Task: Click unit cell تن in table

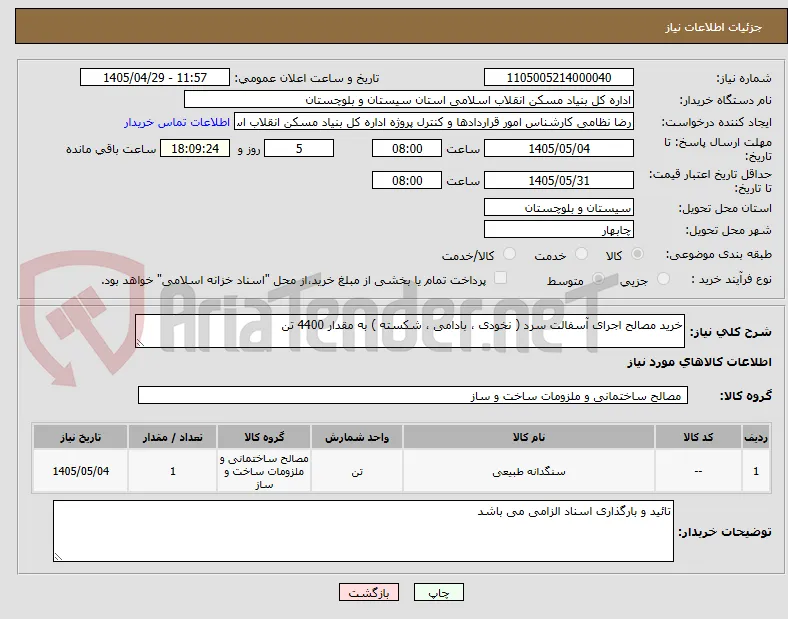Action: tap(357, 471)
